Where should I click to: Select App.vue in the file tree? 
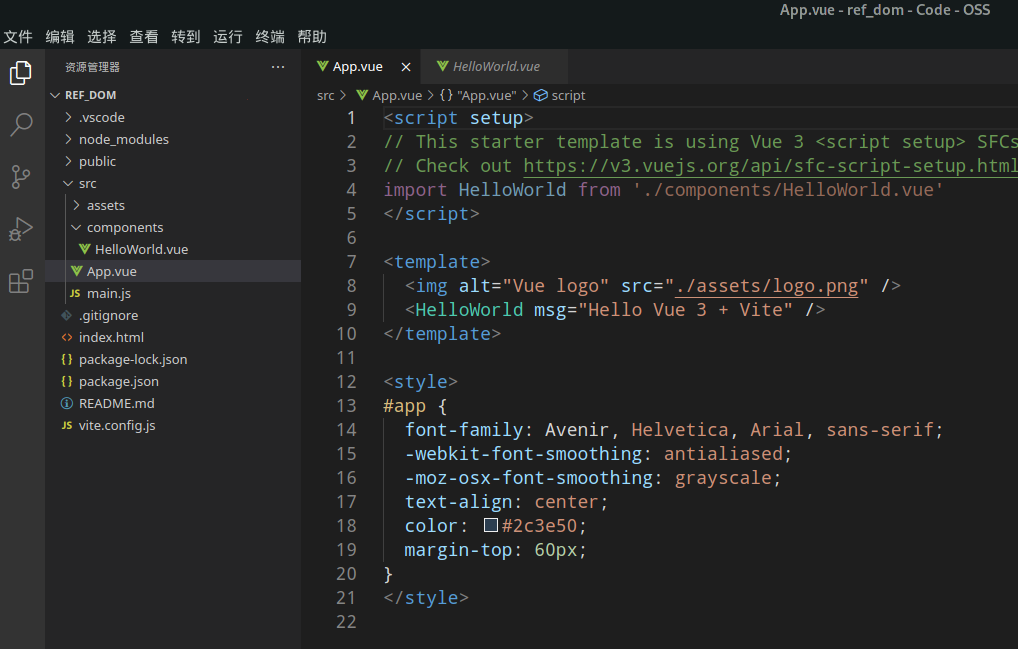tap(173, 271)
